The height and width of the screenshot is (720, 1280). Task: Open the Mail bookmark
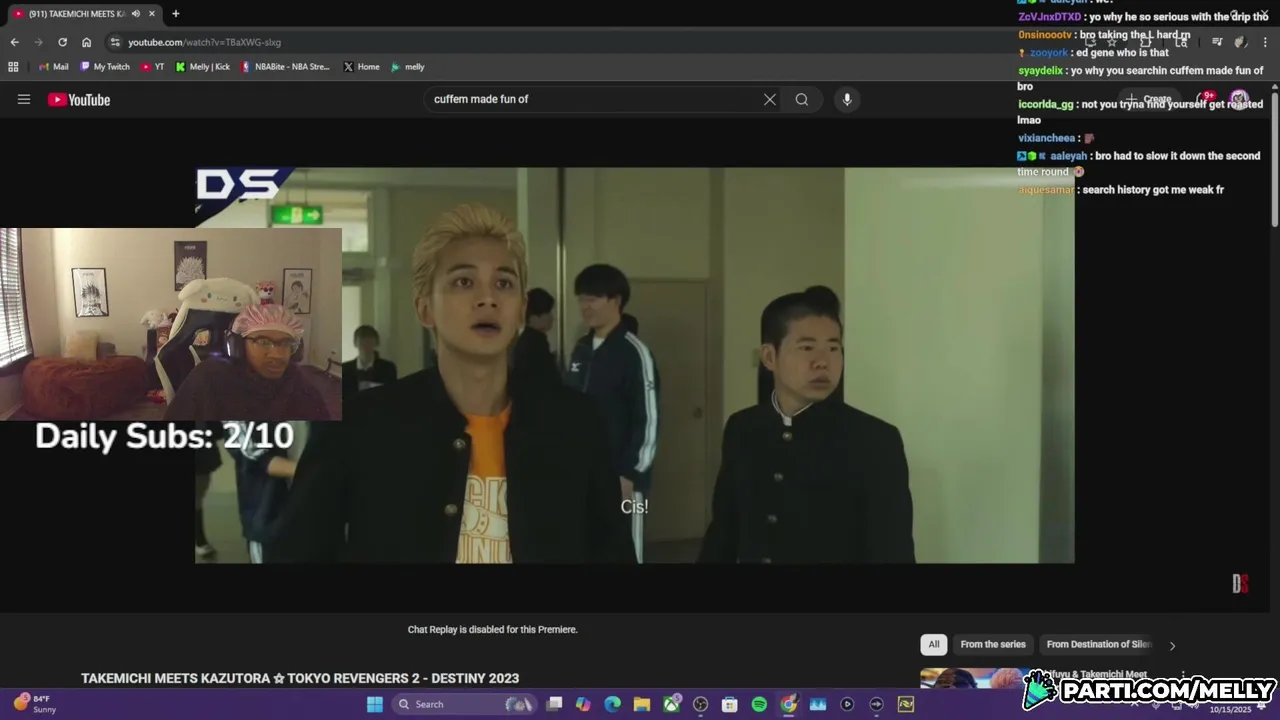[53, 67]
